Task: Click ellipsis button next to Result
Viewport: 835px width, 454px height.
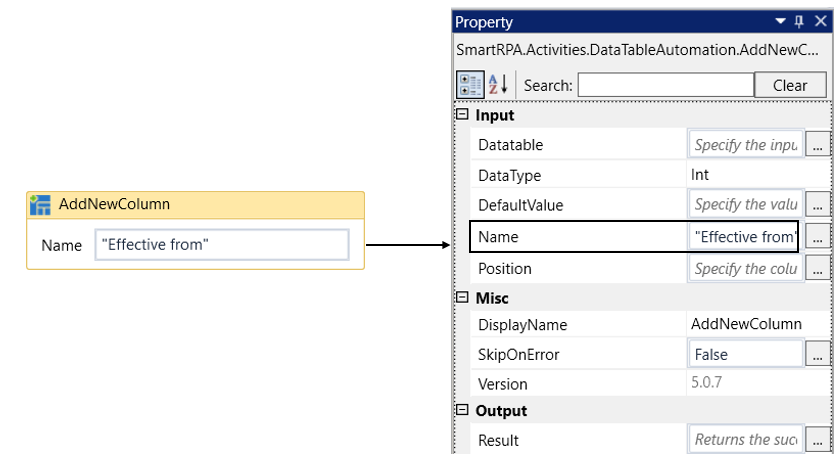Action: click(x=817, y=440)
